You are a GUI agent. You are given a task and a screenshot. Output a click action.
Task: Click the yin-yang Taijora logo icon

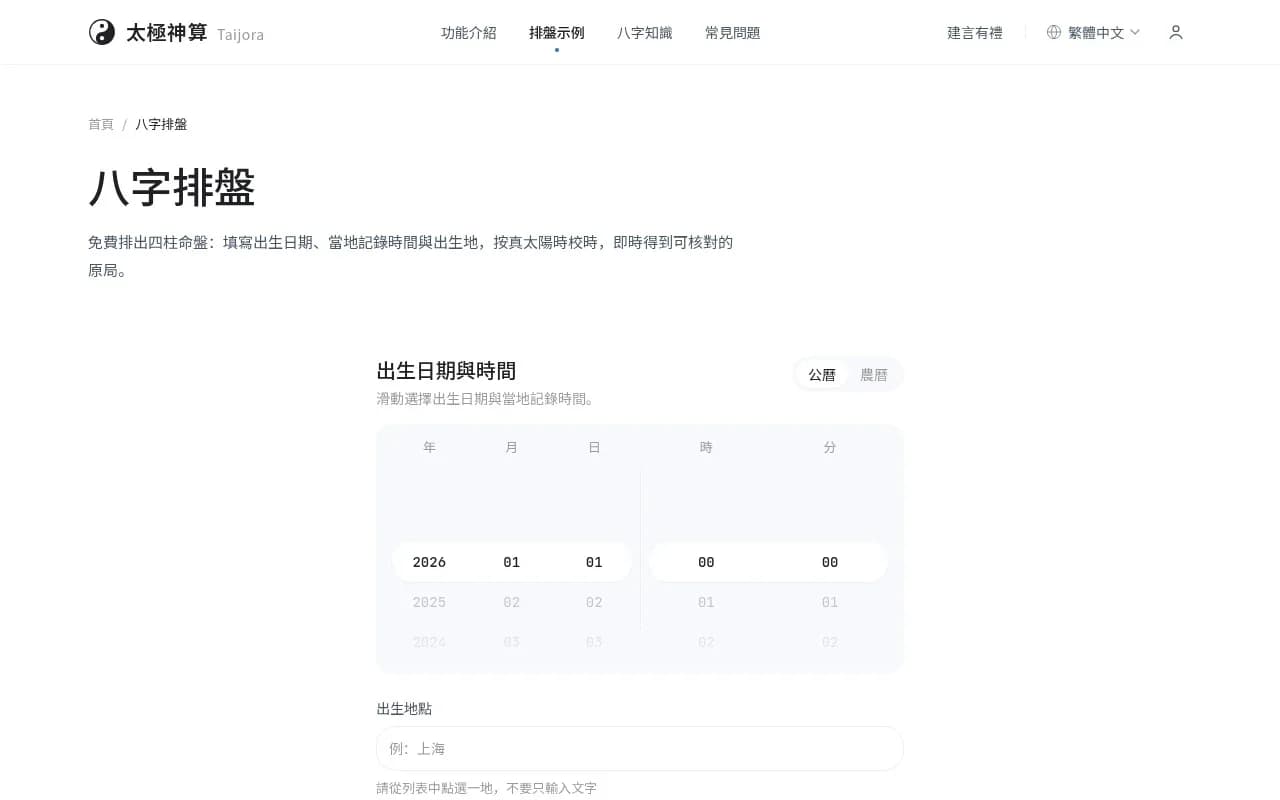click(102, 32)
